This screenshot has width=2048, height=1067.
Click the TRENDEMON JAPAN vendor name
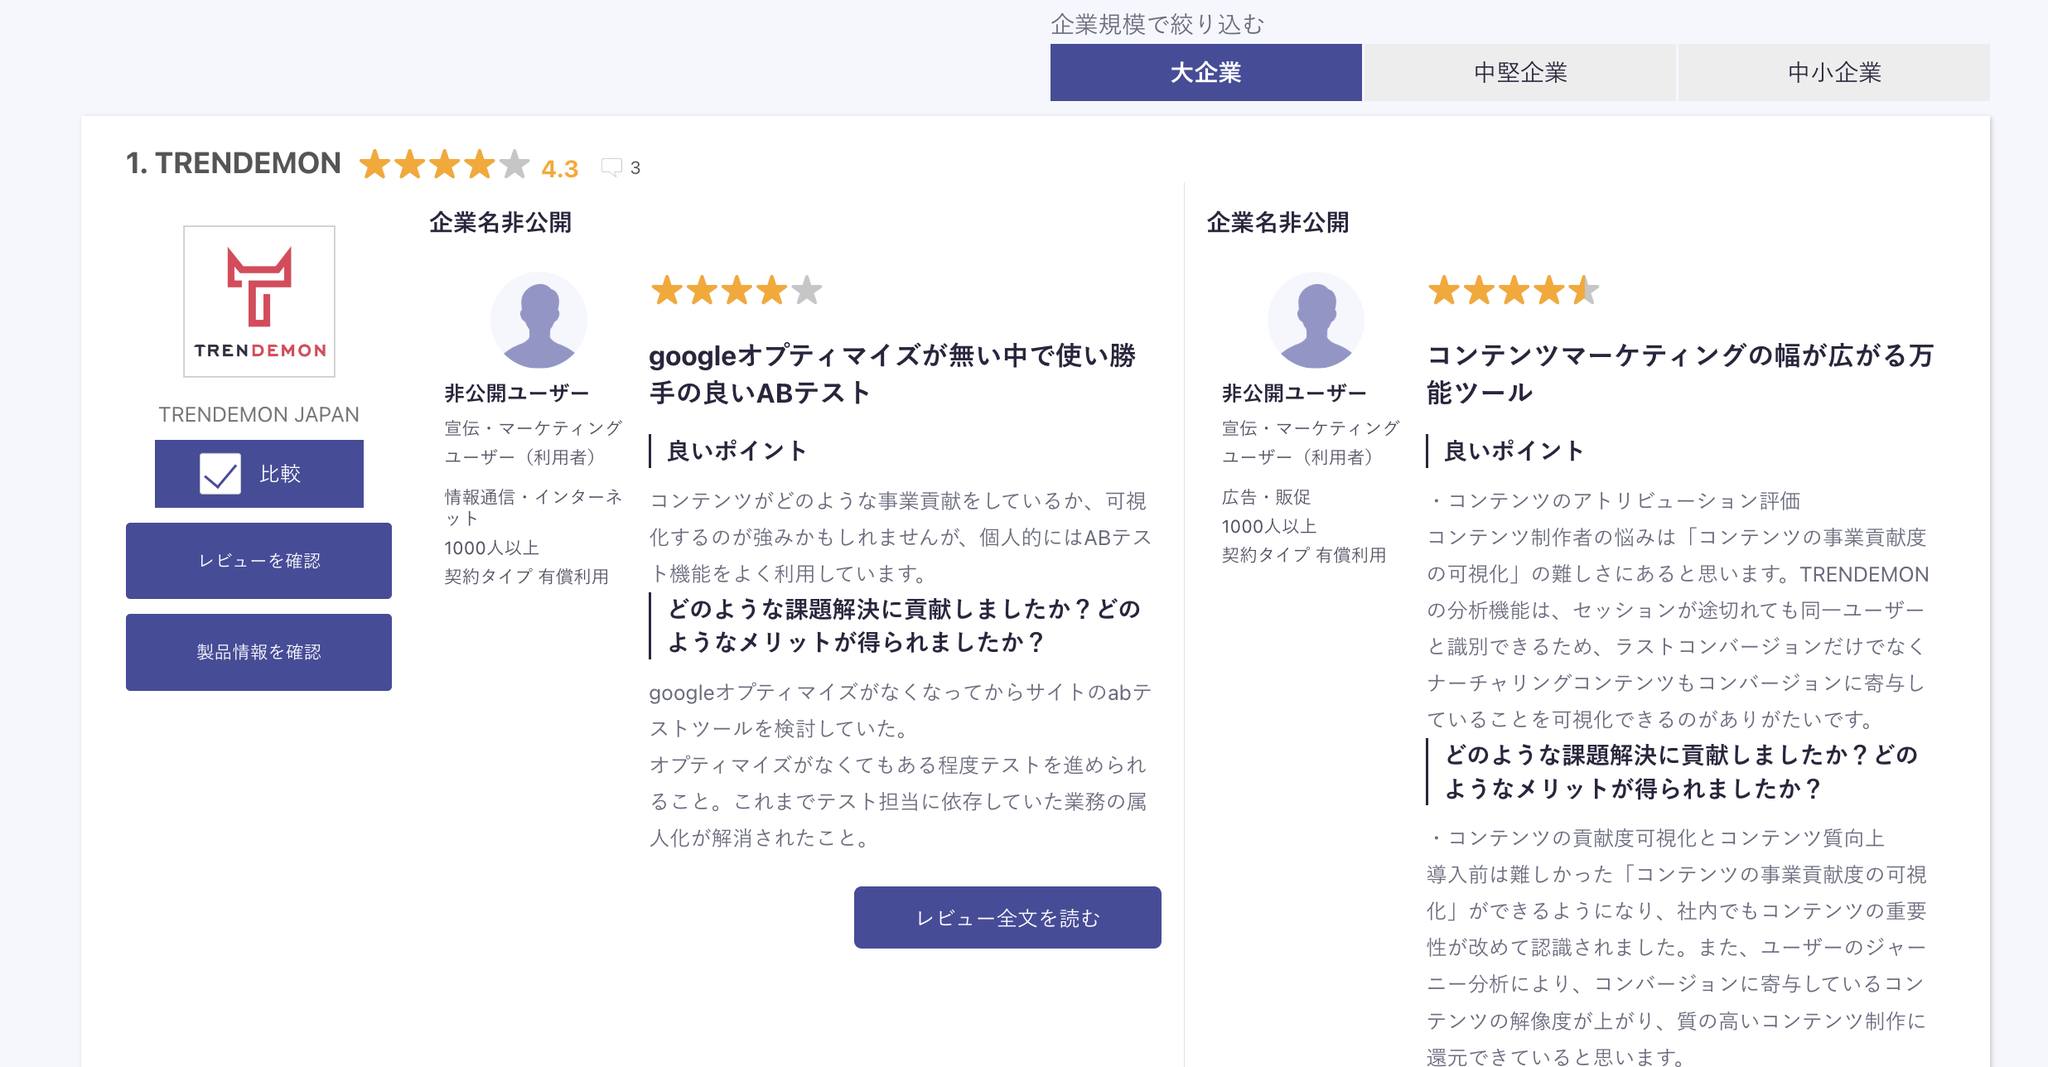click(x=259, y=414)
